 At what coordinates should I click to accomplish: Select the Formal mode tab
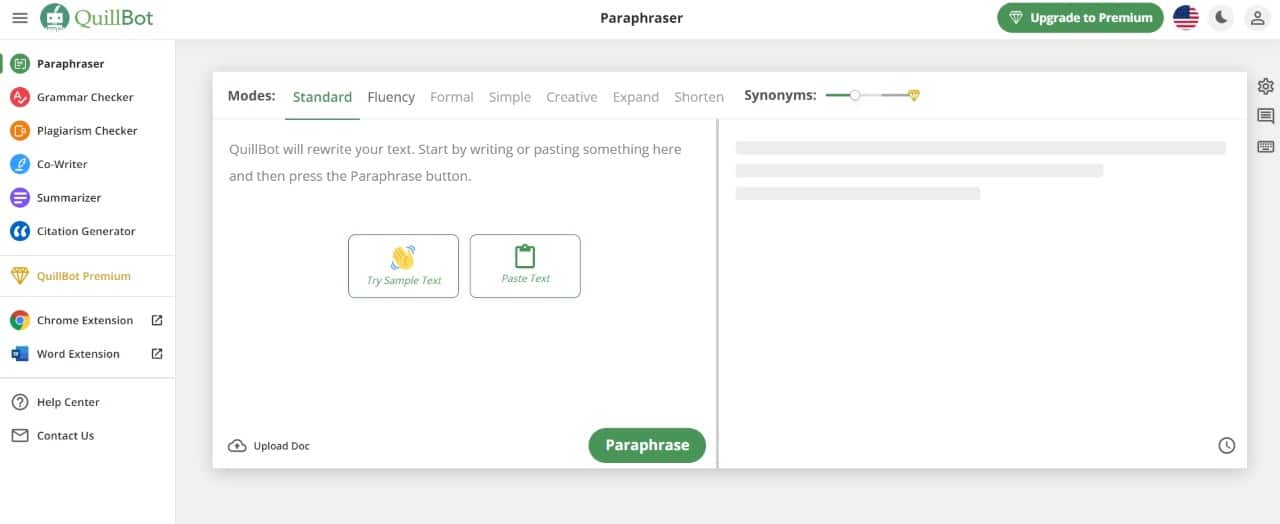point(452,97)
